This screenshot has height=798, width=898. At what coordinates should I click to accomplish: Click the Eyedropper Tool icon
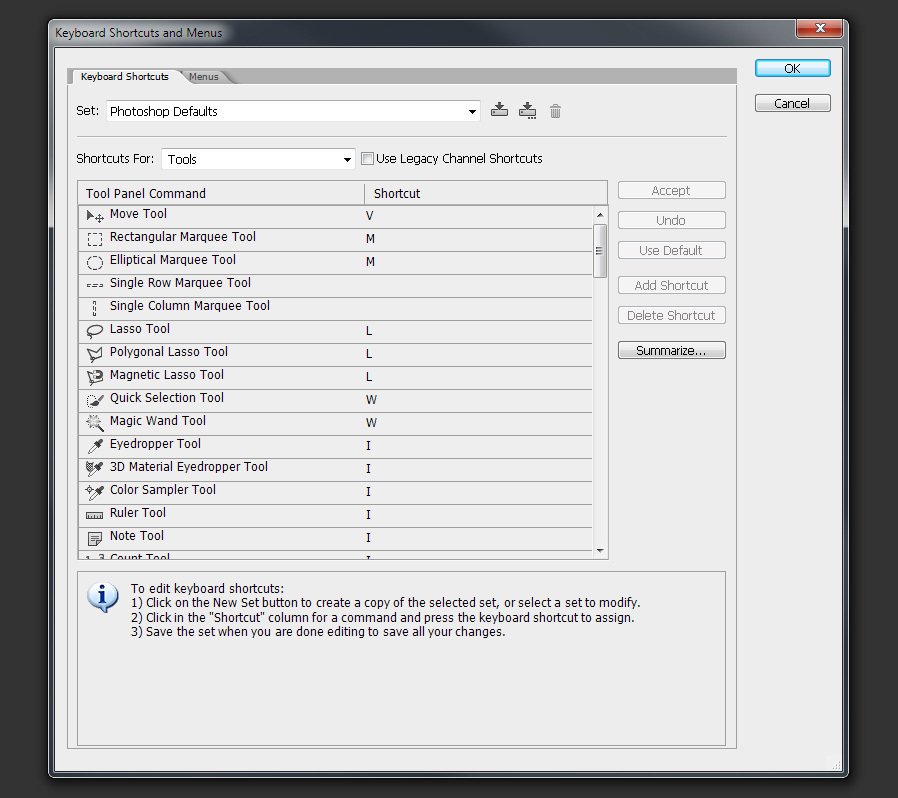pos(94,446)
